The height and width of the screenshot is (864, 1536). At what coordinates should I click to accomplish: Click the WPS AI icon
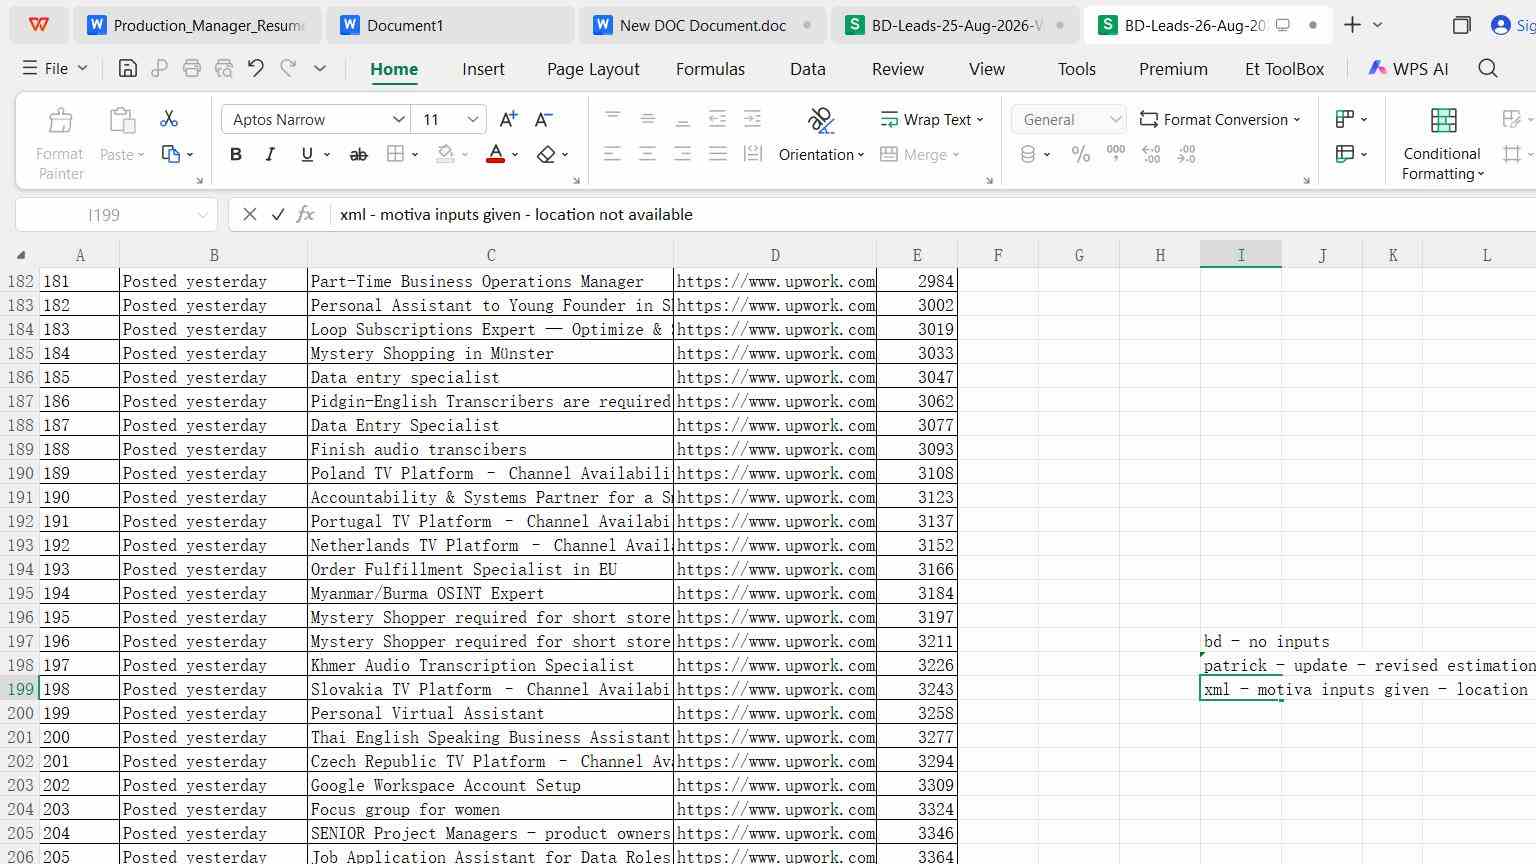(1408, 69)
